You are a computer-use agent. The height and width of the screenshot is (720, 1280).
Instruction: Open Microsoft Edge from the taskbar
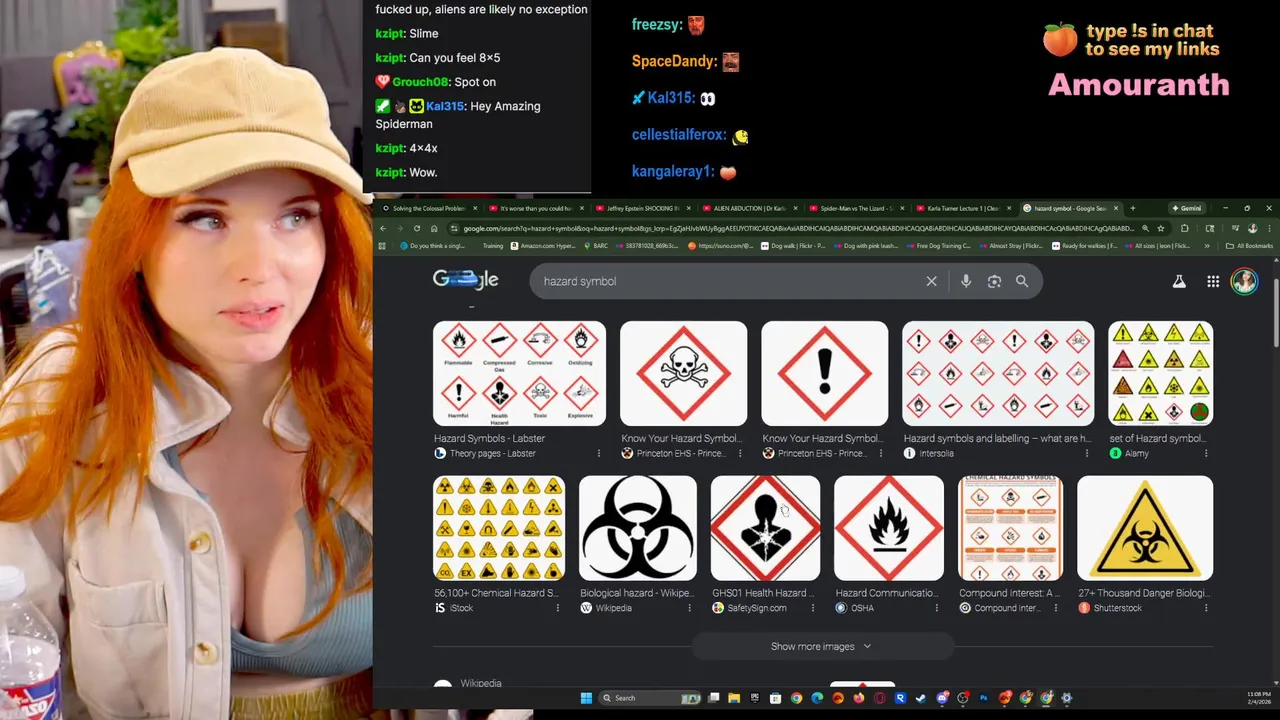[x=817, y=698]
